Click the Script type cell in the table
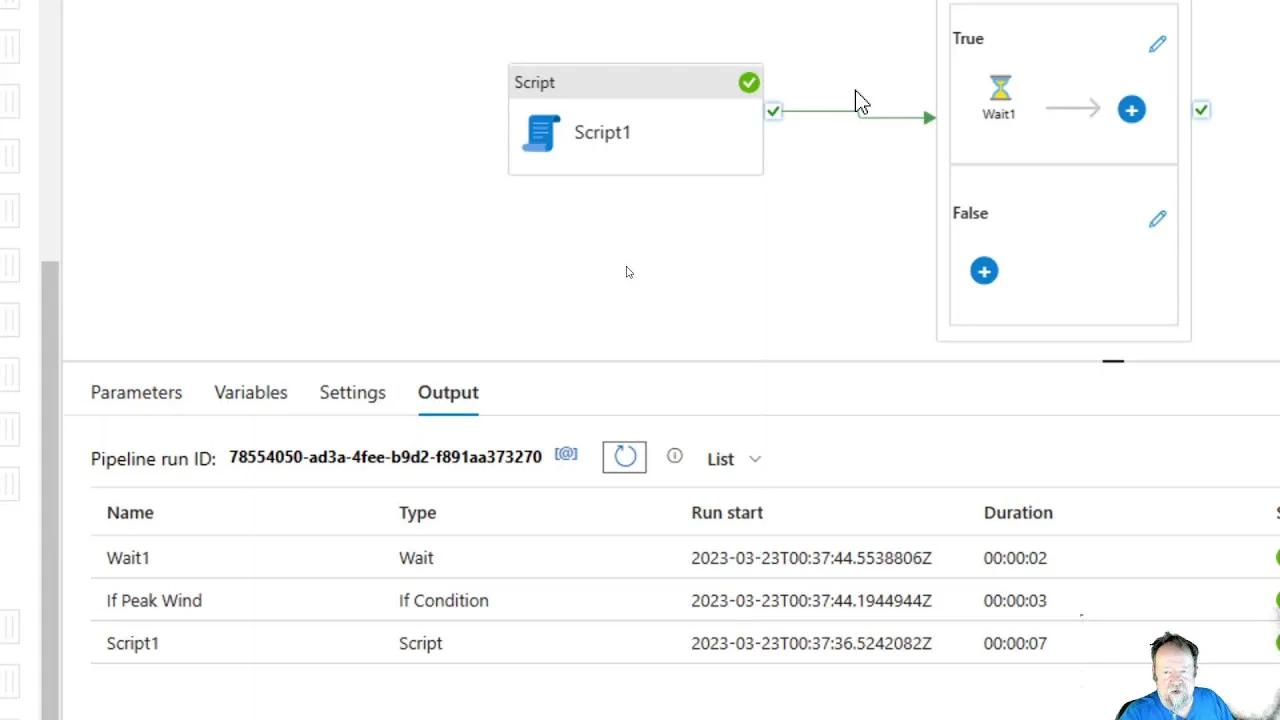Image resolution: width=1280 pixels, height=720 pixels. pyautogui.click(x=420, y=644)
